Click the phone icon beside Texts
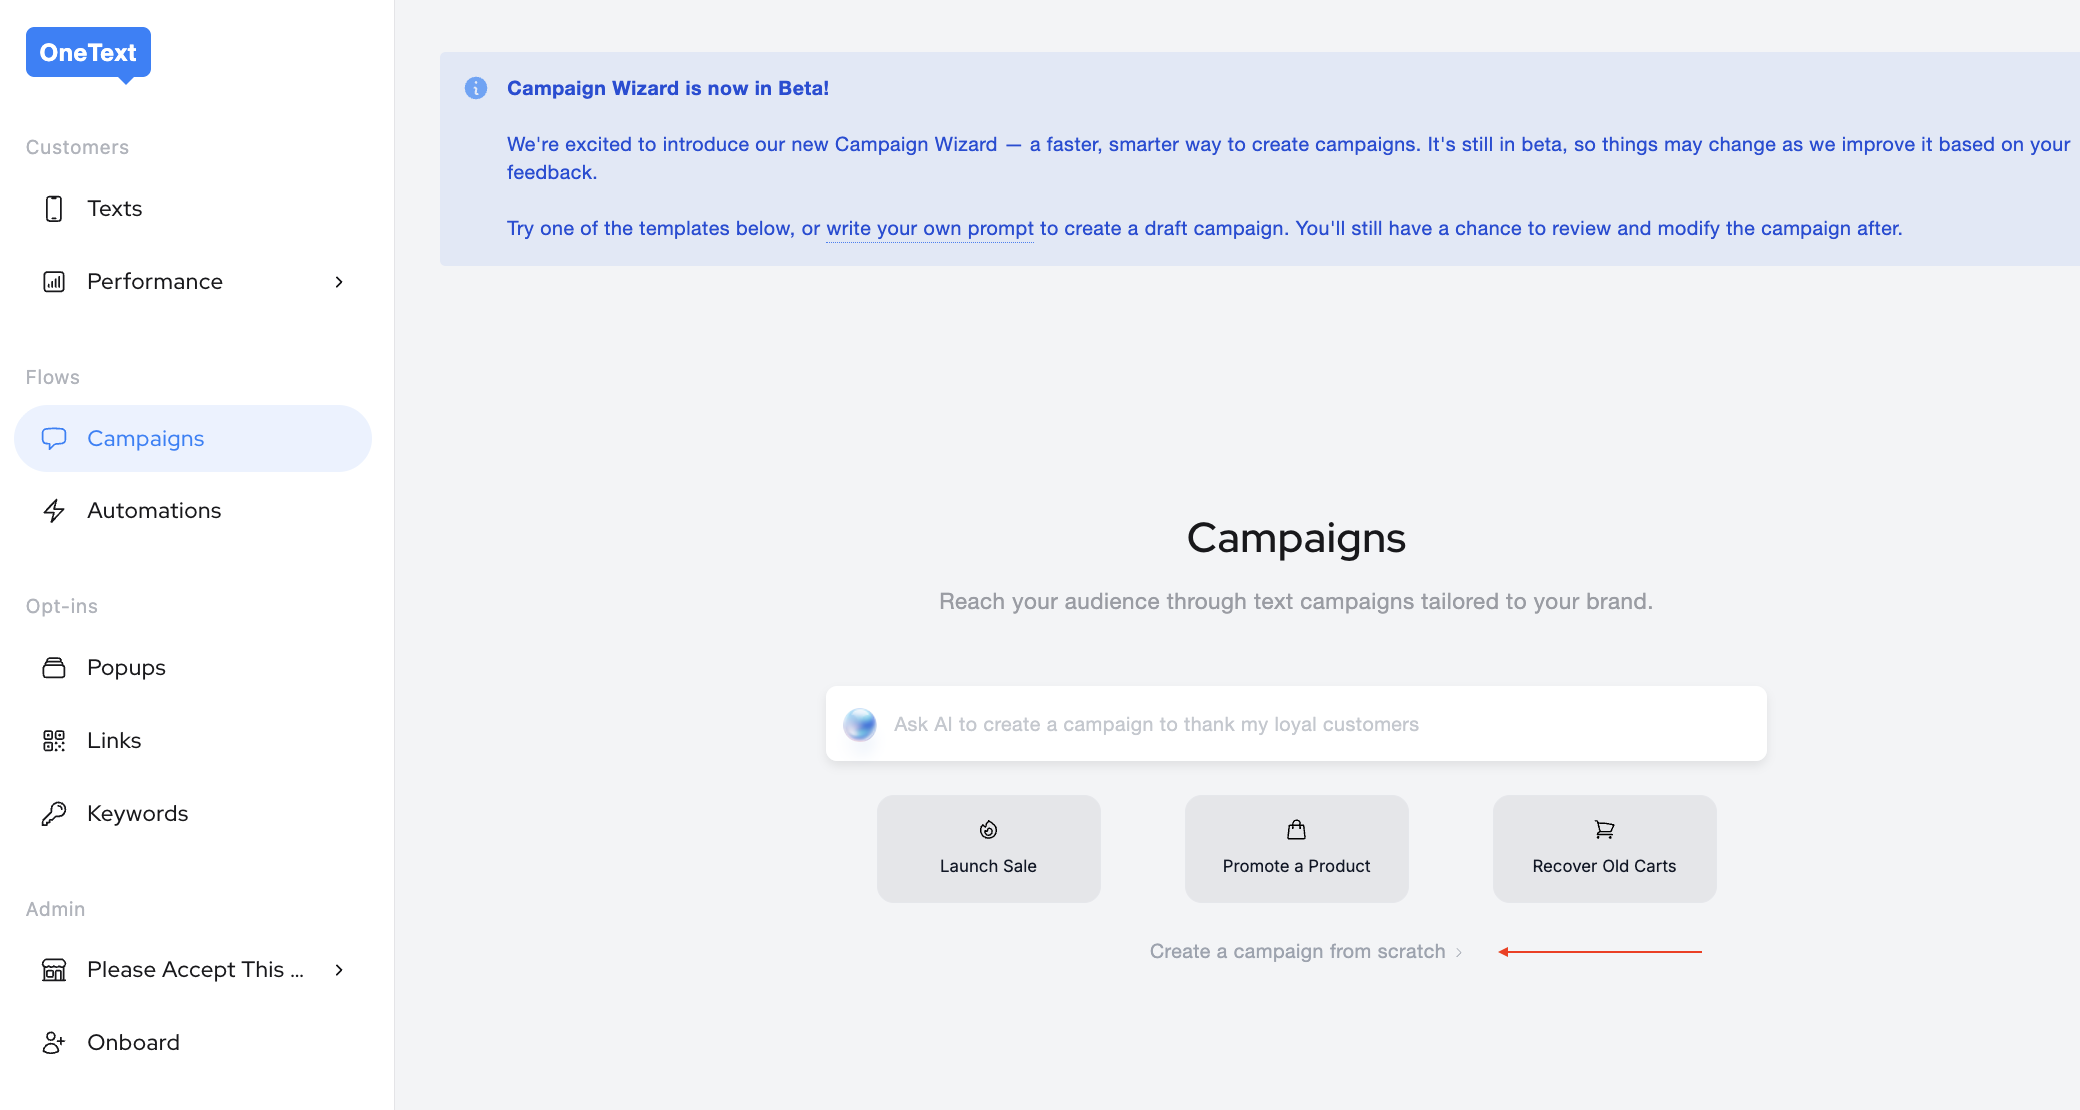 (54, 209)
